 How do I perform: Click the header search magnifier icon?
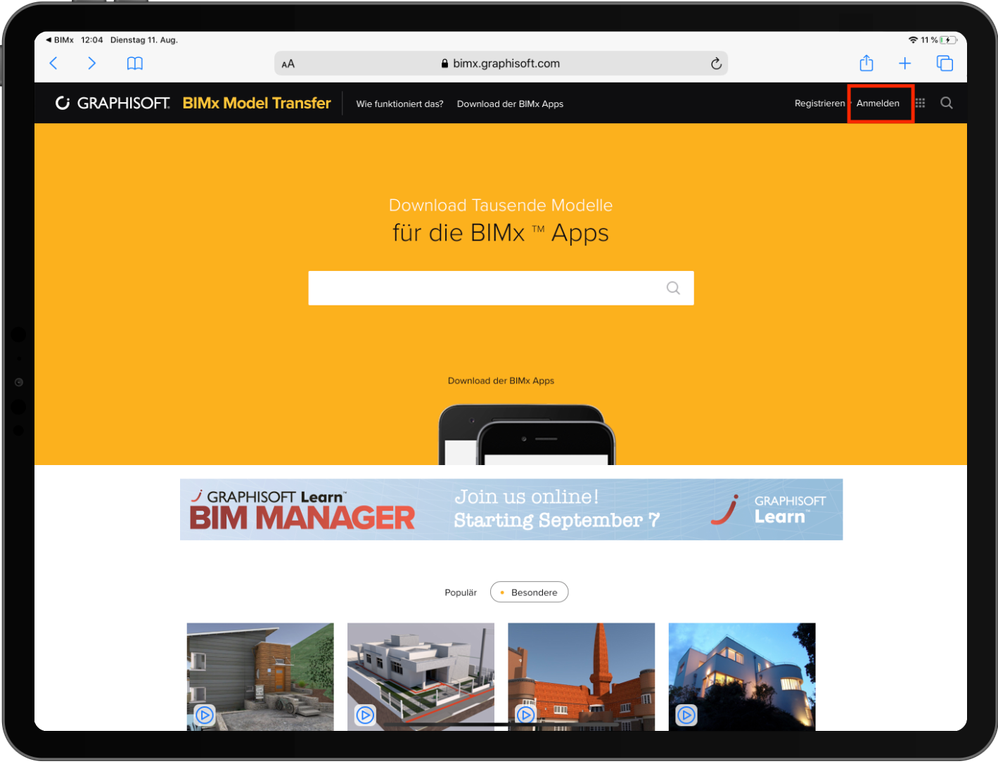point(946,103)
